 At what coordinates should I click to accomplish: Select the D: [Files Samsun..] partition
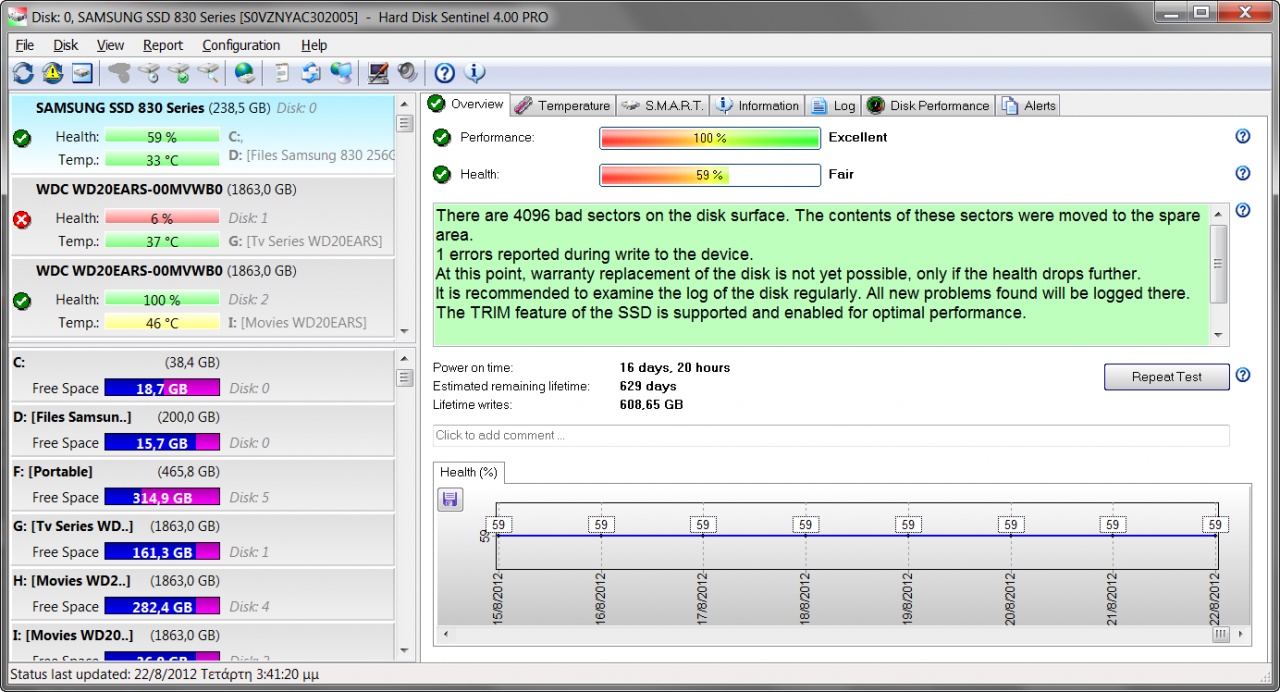click(203, 431)
